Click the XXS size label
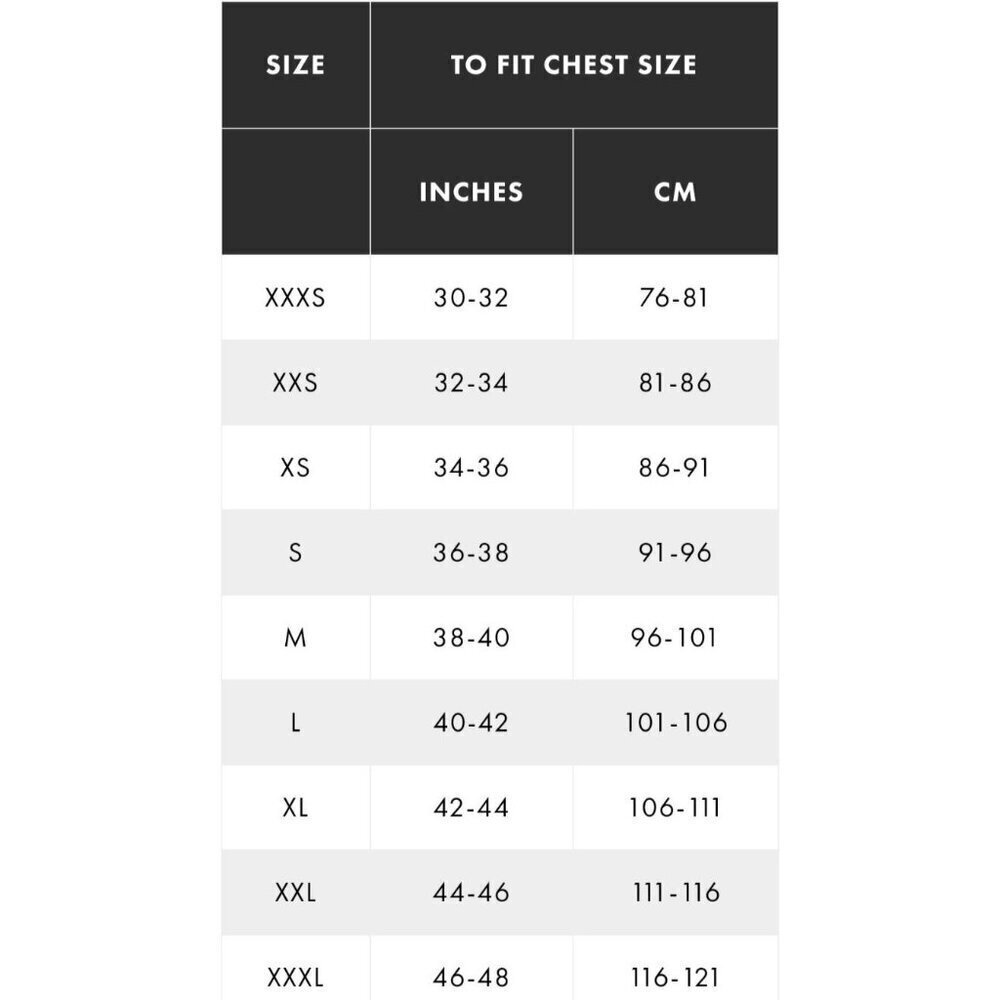Image resolution: width=1000 pixels, height=1000 pixels. click(x=295, y=383)
